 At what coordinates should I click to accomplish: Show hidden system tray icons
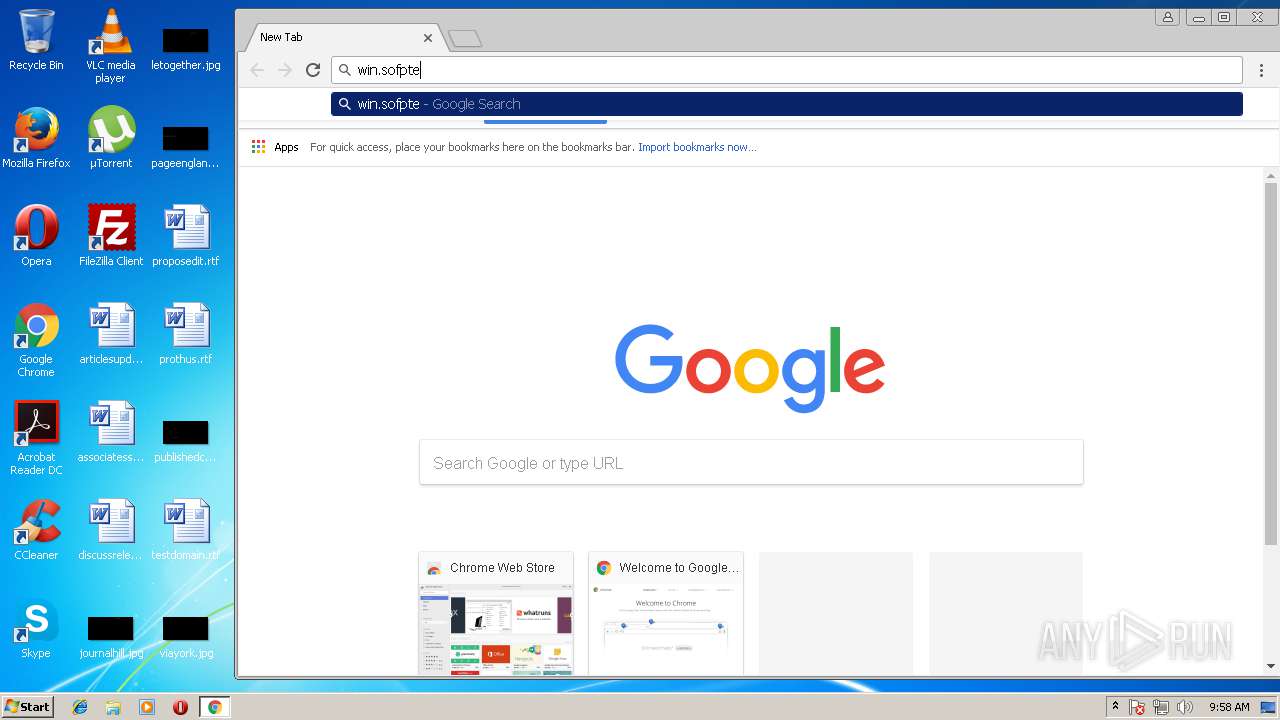[1115, 707]
